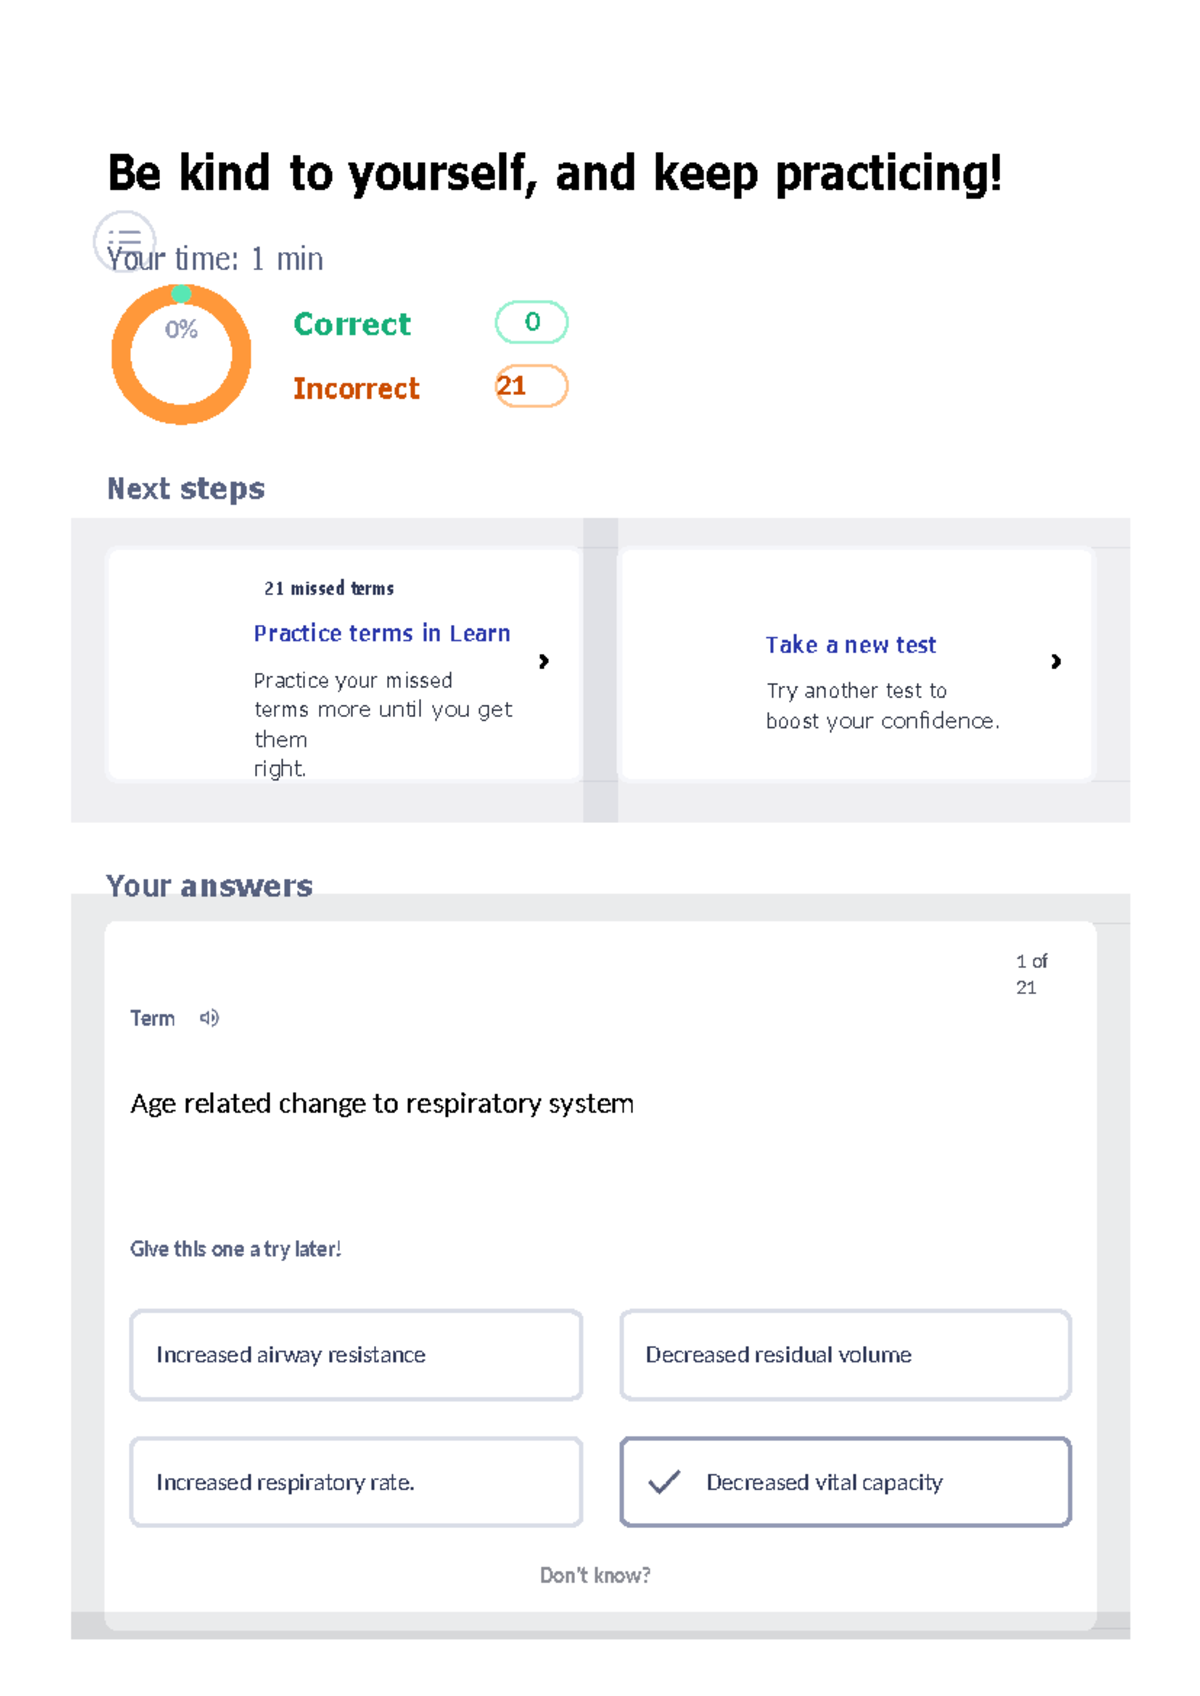Click the Don't know? link
This screenshot has width=1200, height=1696.
[x=595, y=1575]
